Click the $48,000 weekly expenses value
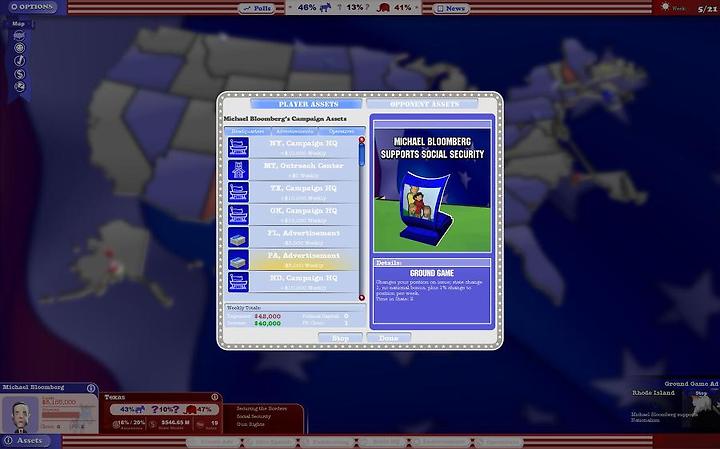This screenshot has width=720, height=449. coord(267,316)
